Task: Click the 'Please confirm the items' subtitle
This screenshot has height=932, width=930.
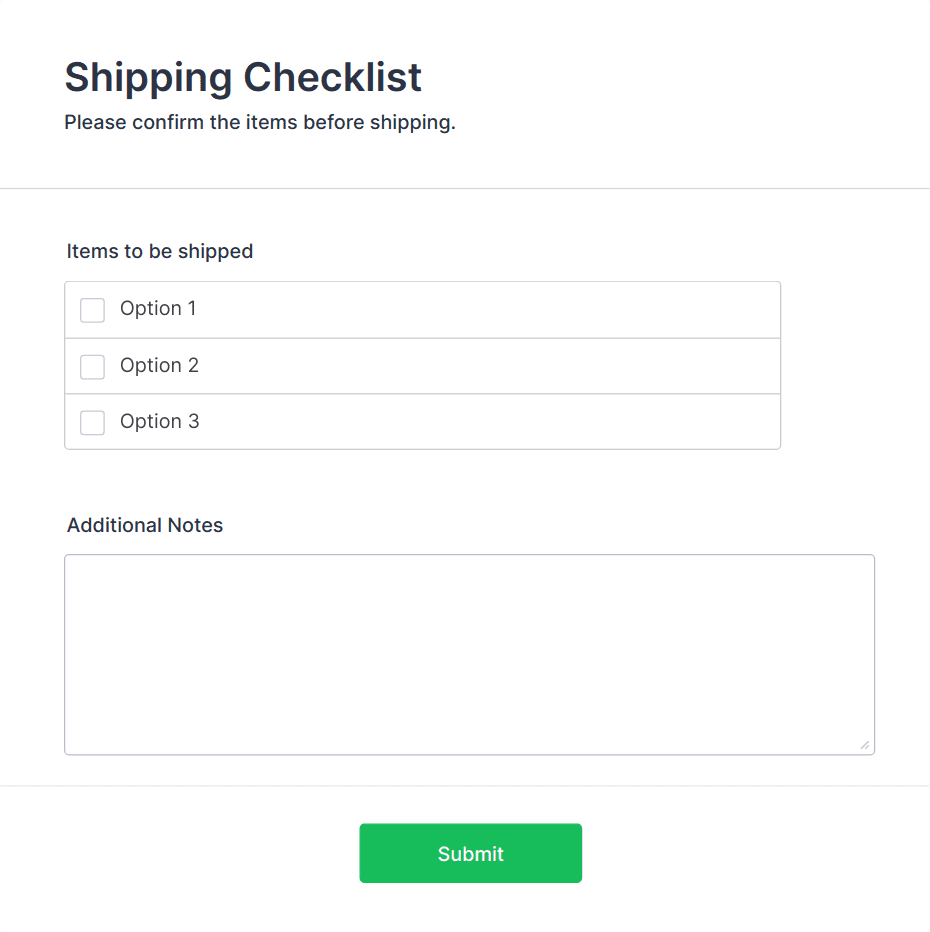Action: point(260,123)
